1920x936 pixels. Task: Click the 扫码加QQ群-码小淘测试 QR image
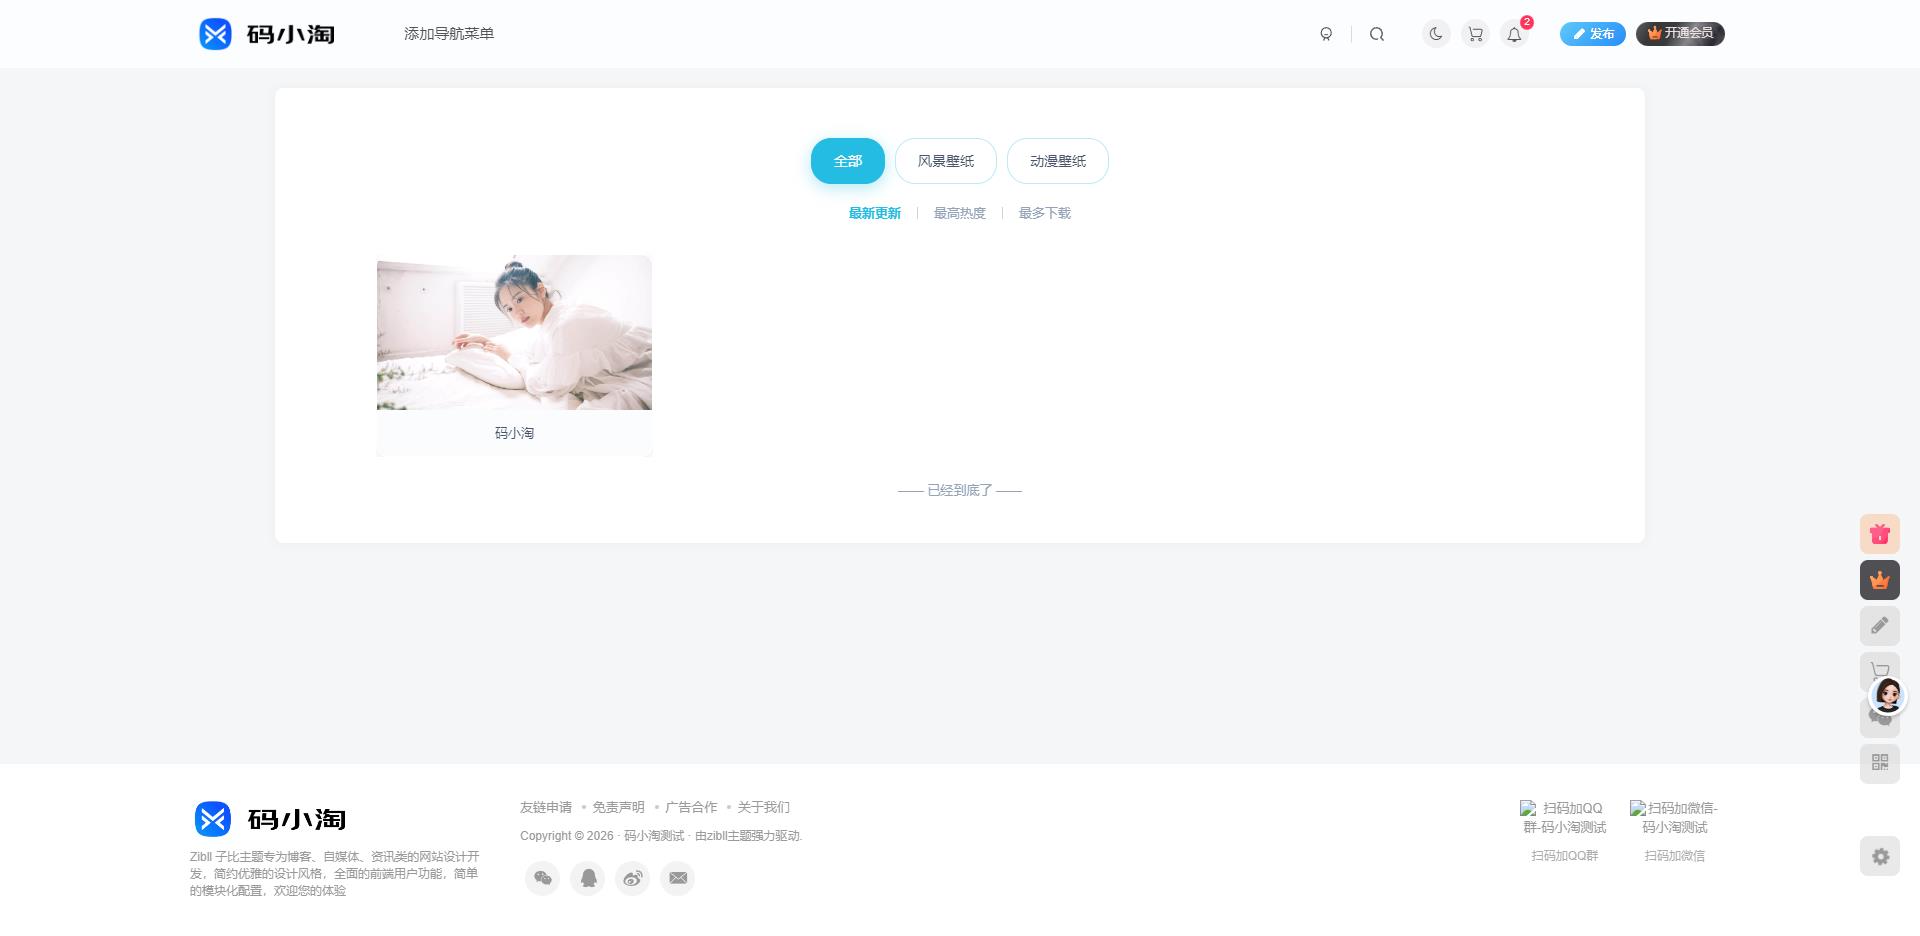pyautogui.click(x=1564, y=817)
